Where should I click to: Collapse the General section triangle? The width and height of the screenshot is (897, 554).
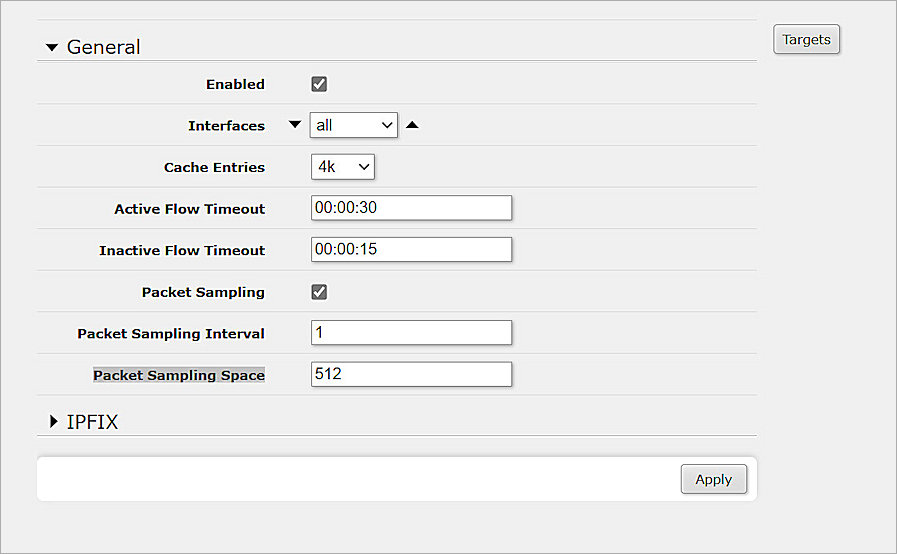point(52,47)
